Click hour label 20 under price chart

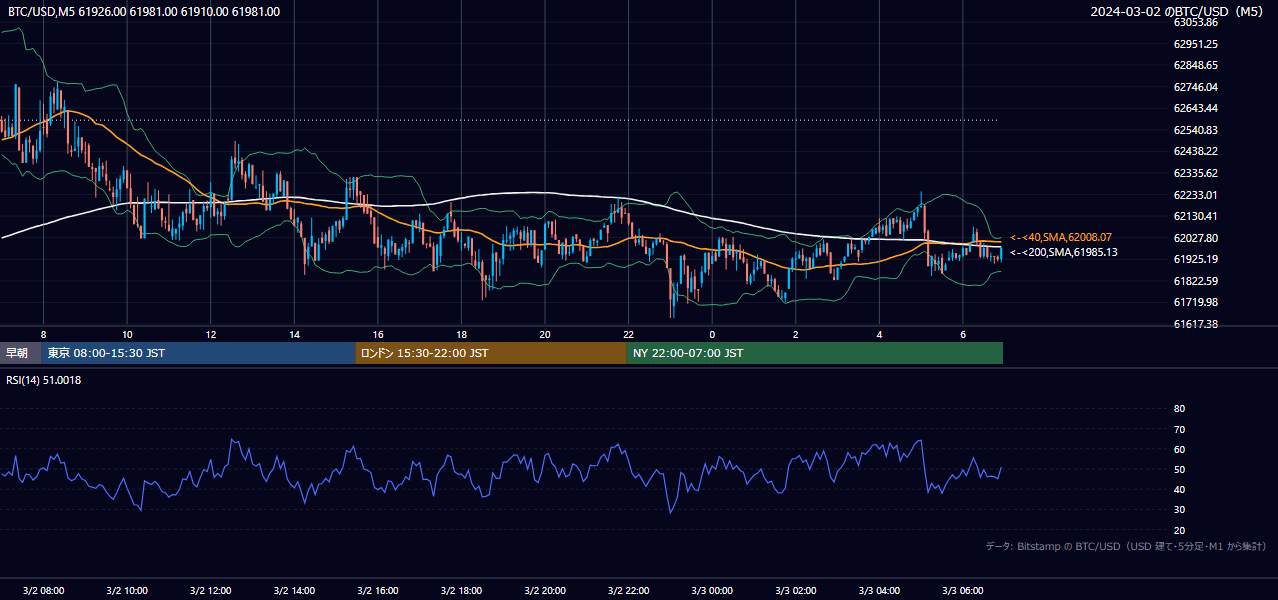545,334
